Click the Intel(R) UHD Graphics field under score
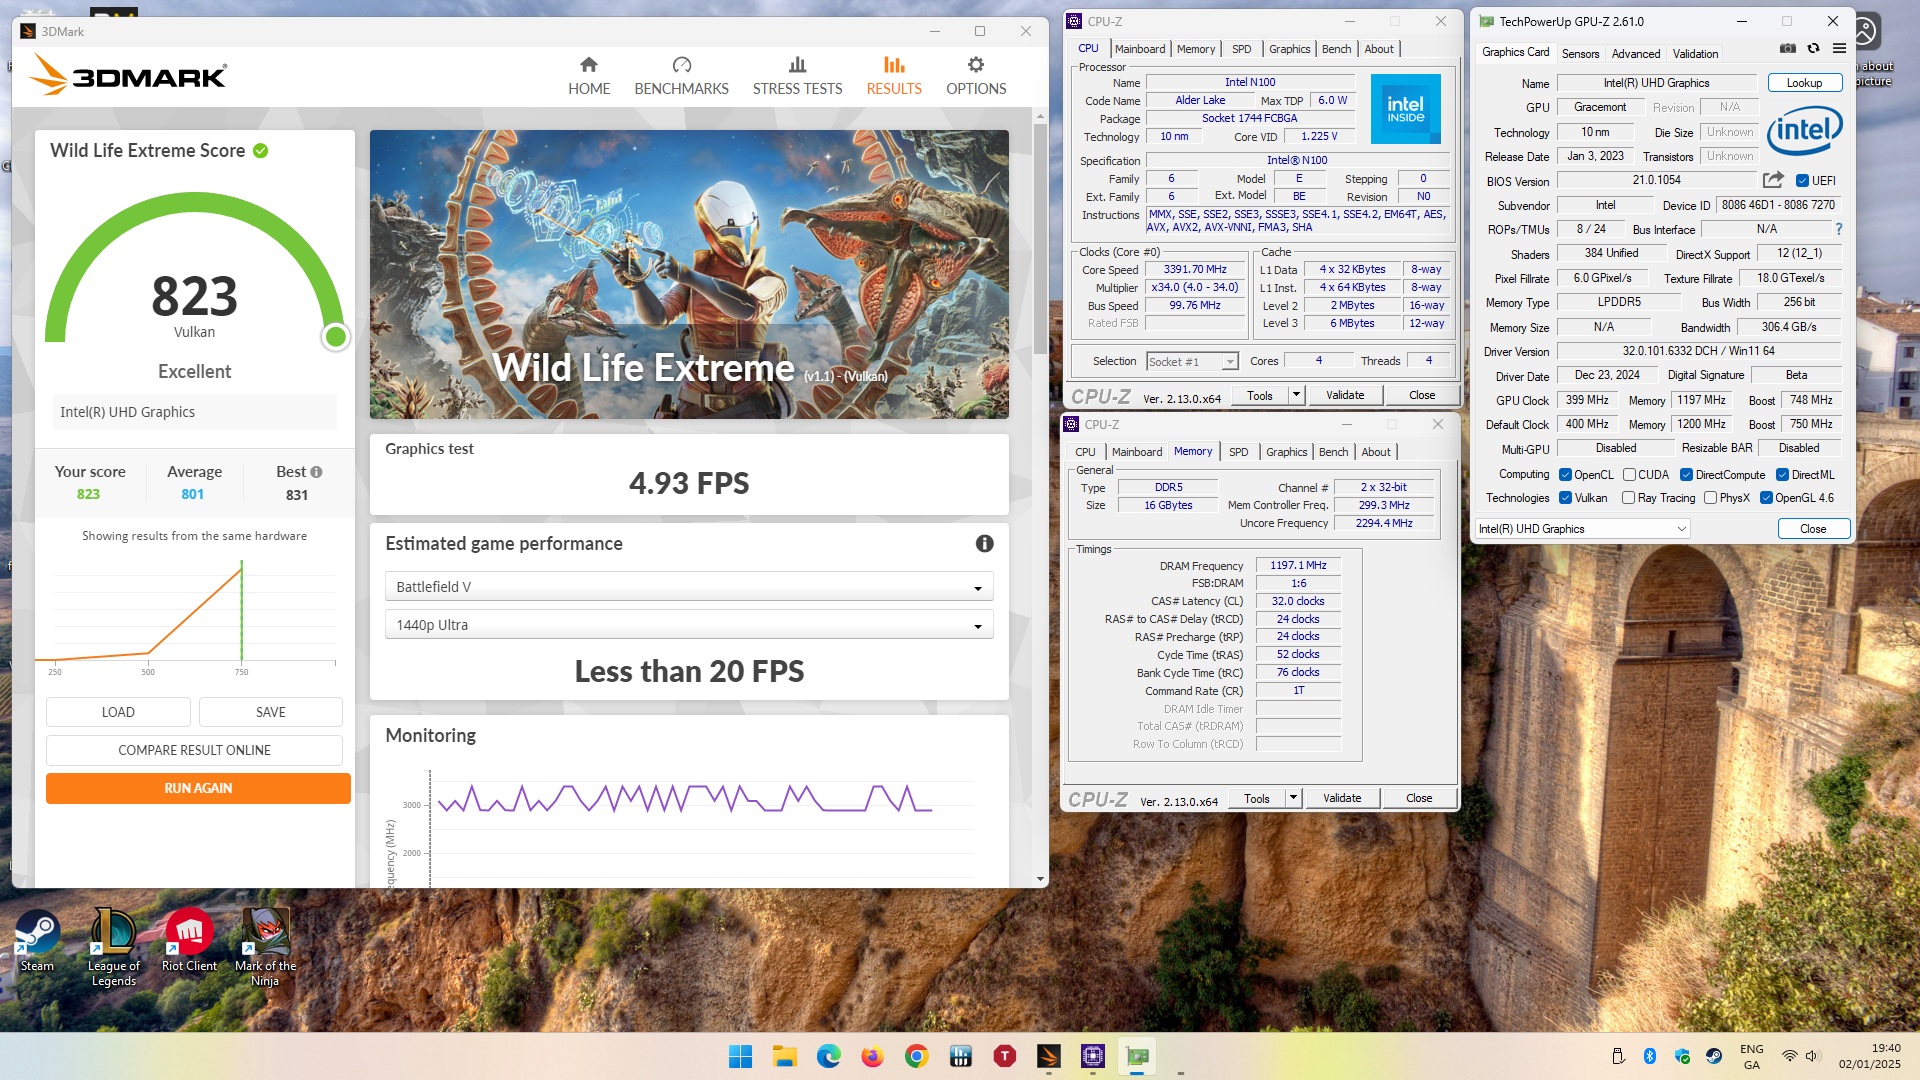Screen dimensions: 1920x1080 194,412
